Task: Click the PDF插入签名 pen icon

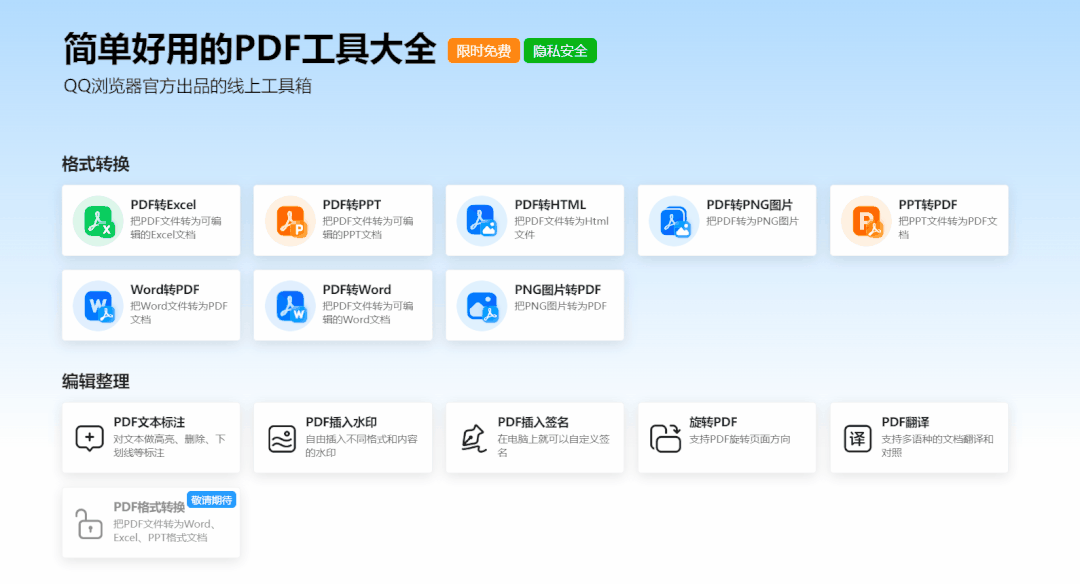Action: (474, 438)
